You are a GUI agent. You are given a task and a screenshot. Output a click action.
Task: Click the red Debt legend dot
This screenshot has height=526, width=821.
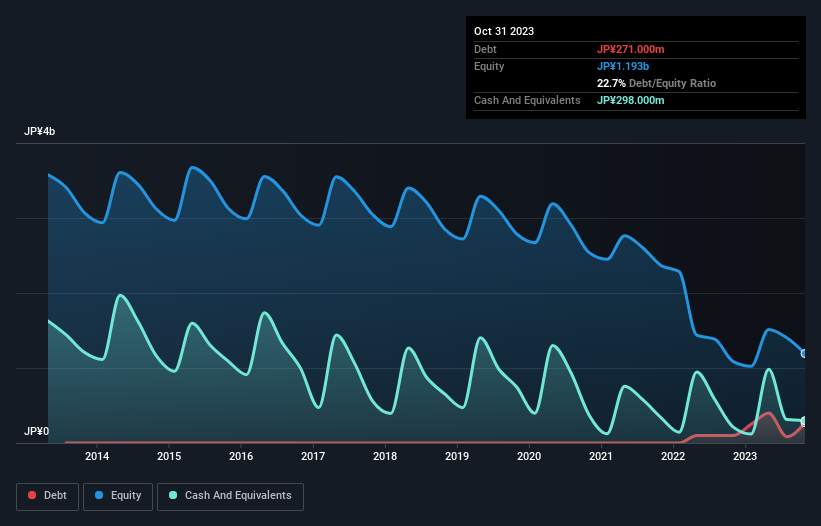pos(32,495)
